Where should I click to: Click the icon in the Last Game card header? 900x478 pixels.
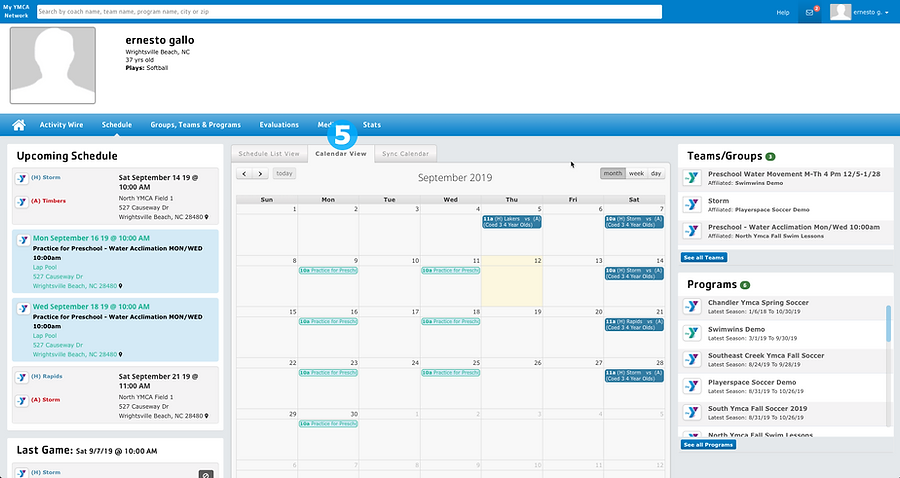pyautogui.click(x=206, y=475)
